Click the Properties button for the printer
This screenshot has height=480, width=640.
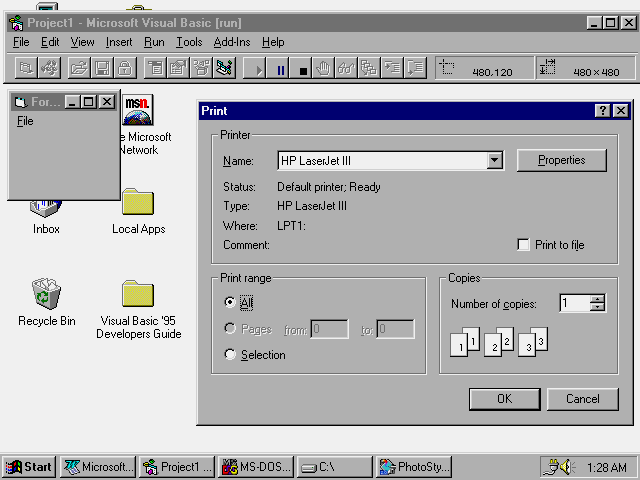click(561, 160)
